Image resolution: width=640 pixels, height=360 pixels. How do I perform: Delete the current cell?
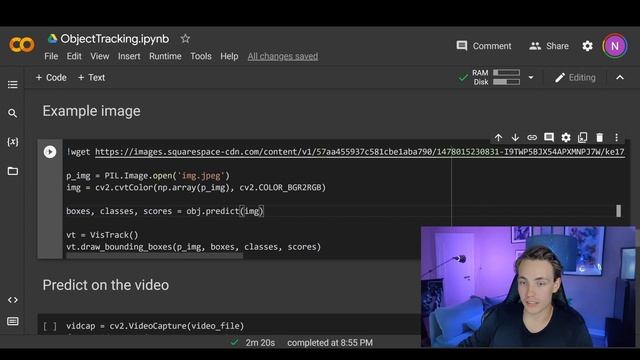600,138
